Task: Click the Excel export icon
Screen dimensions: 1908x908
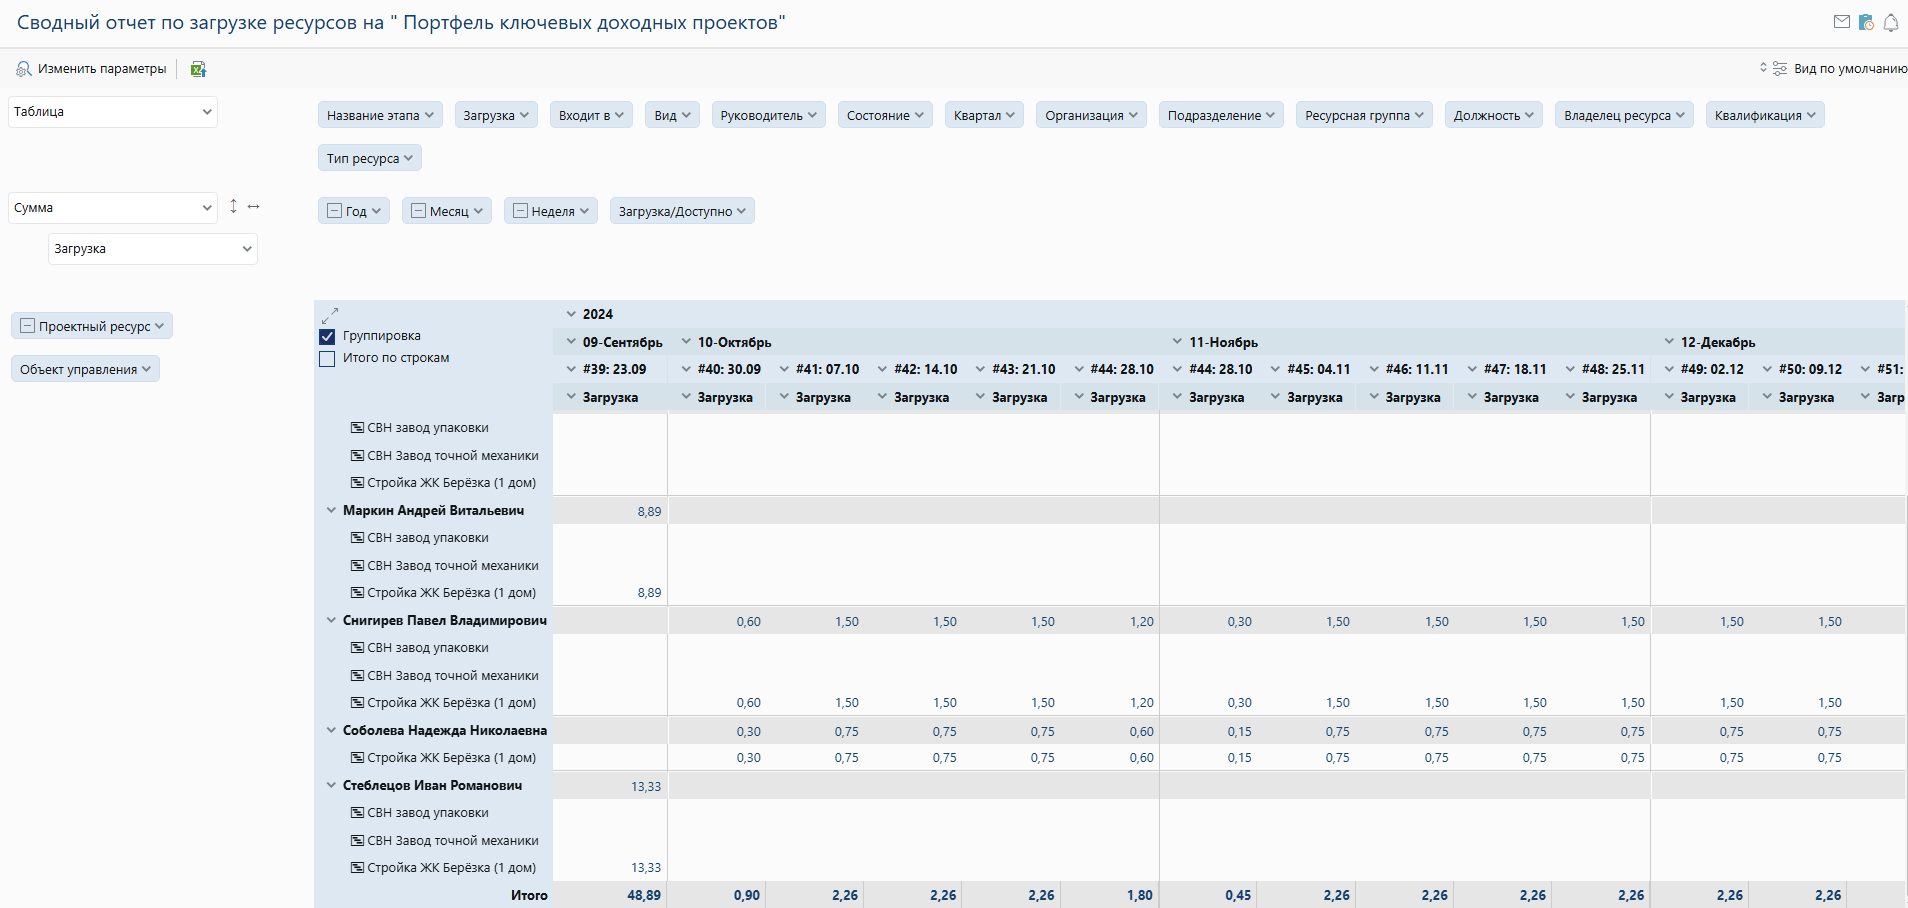Action: (198, 69)
